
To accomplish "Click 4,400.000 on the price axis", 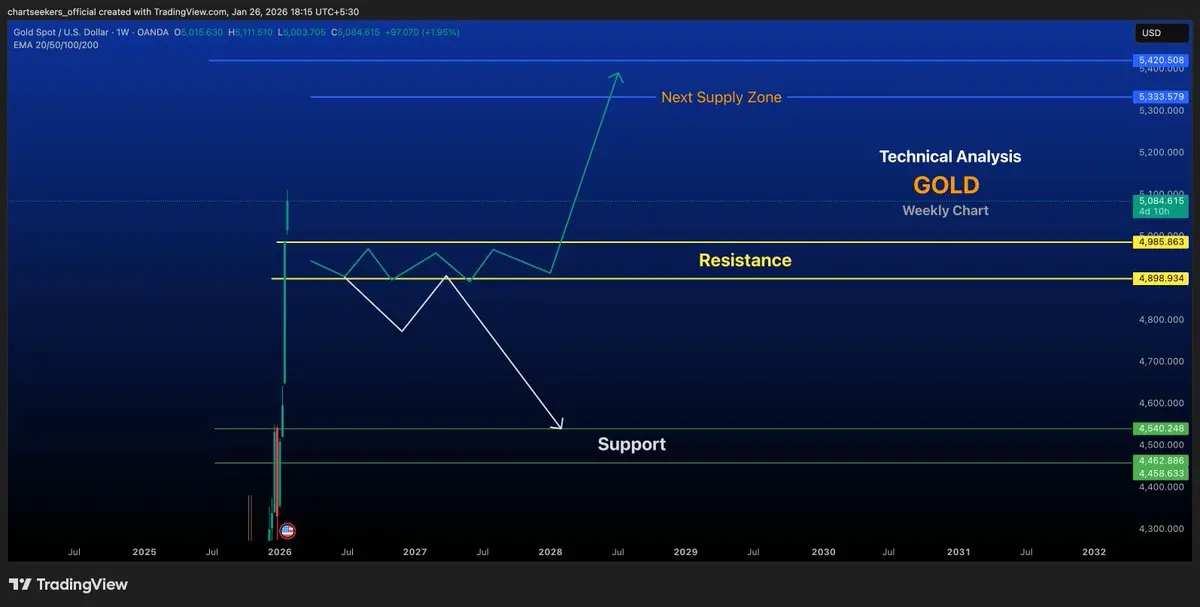I will point(1160,487).
